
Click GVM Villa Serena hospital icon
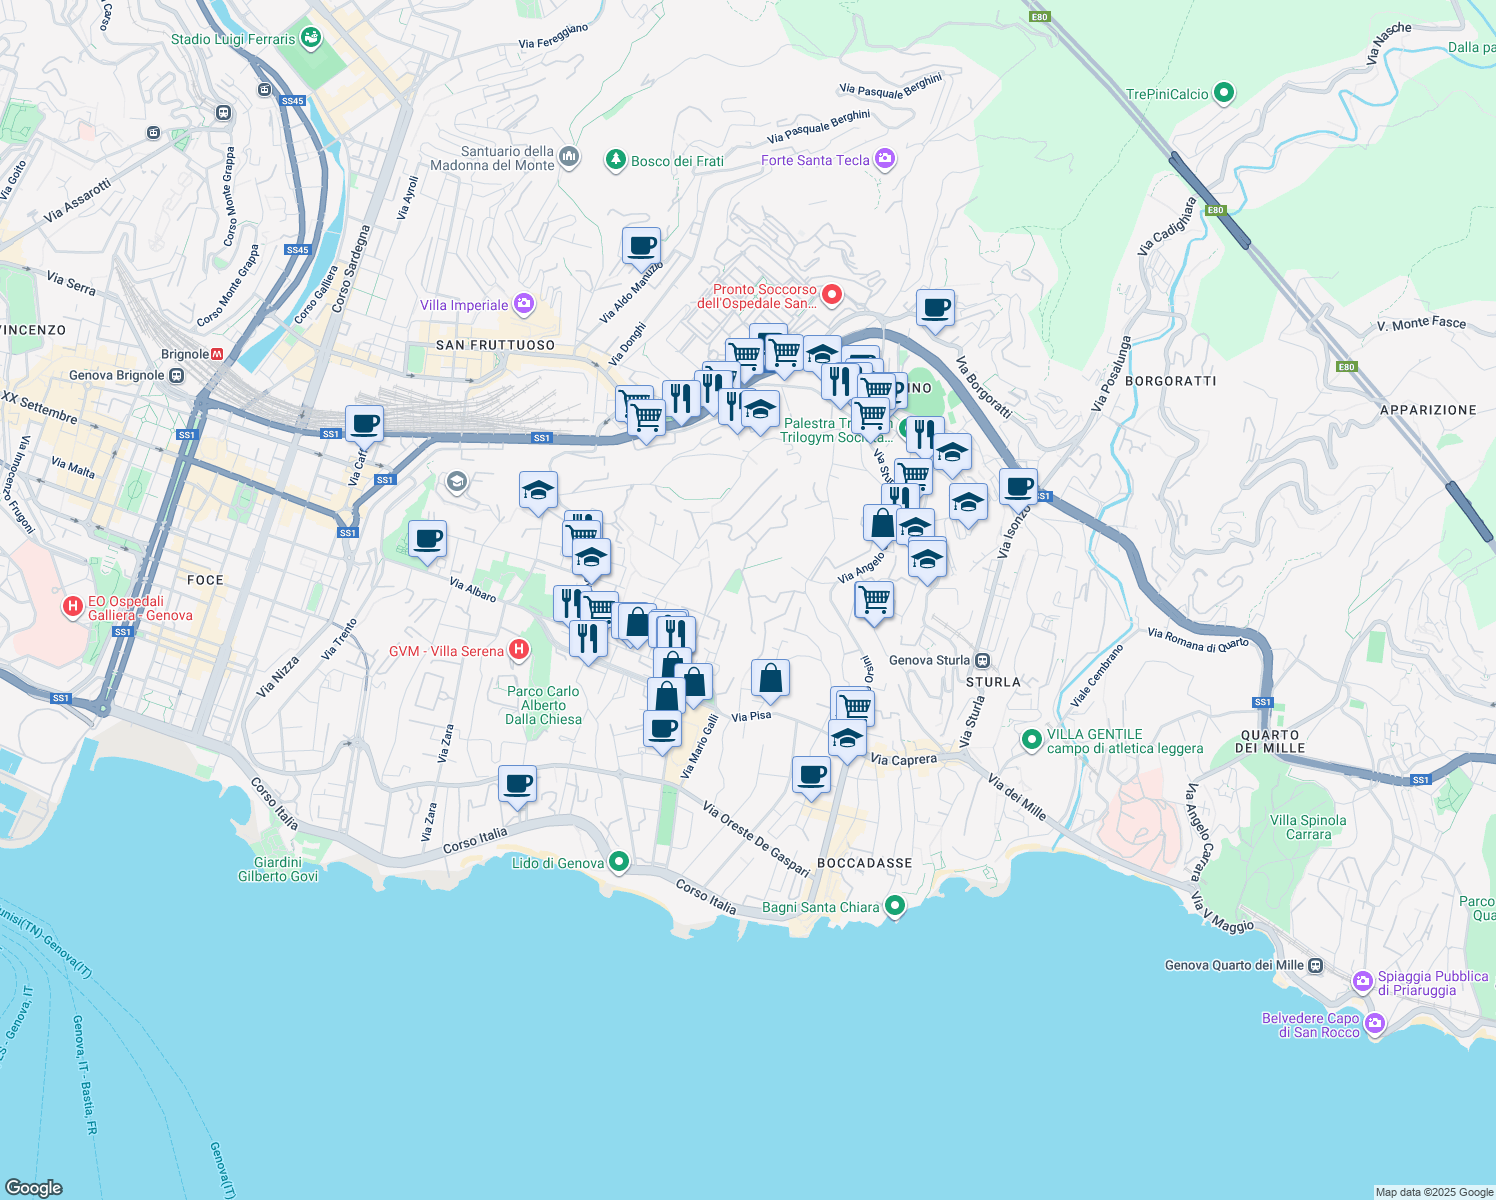519,650
